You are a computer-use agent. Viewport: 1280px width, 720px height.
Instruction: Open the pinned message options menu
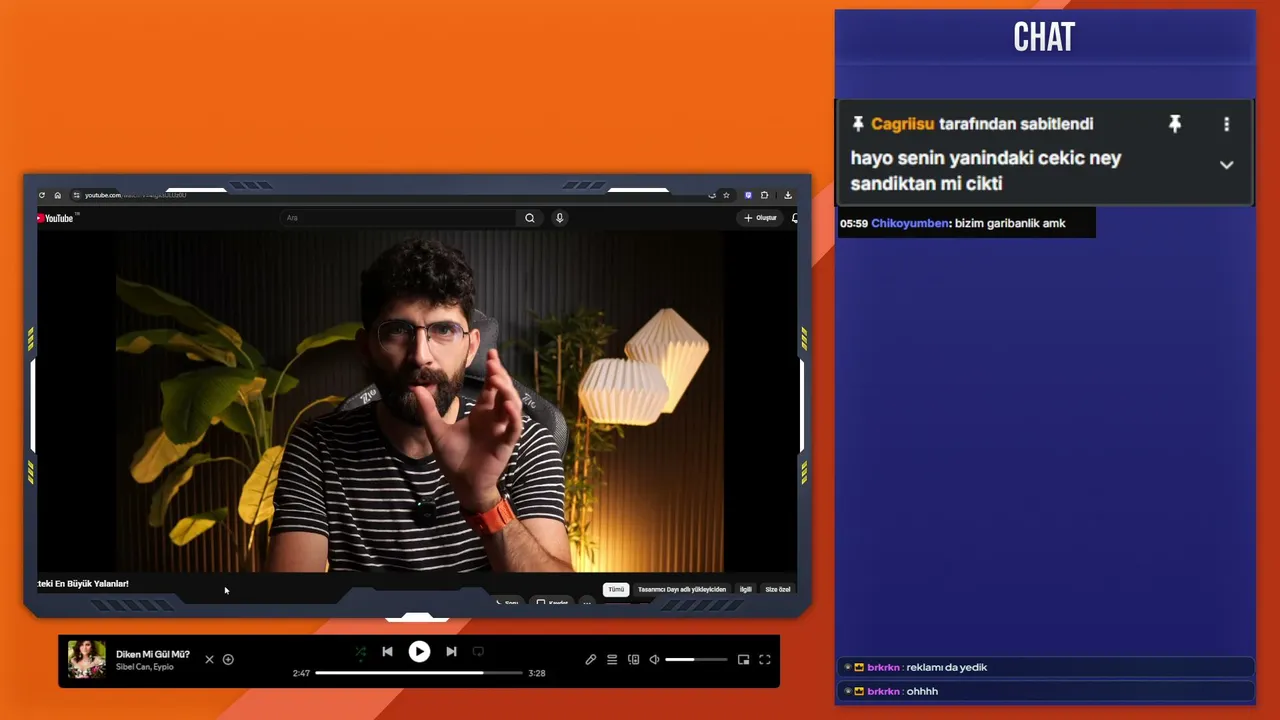click(1227, 124)
